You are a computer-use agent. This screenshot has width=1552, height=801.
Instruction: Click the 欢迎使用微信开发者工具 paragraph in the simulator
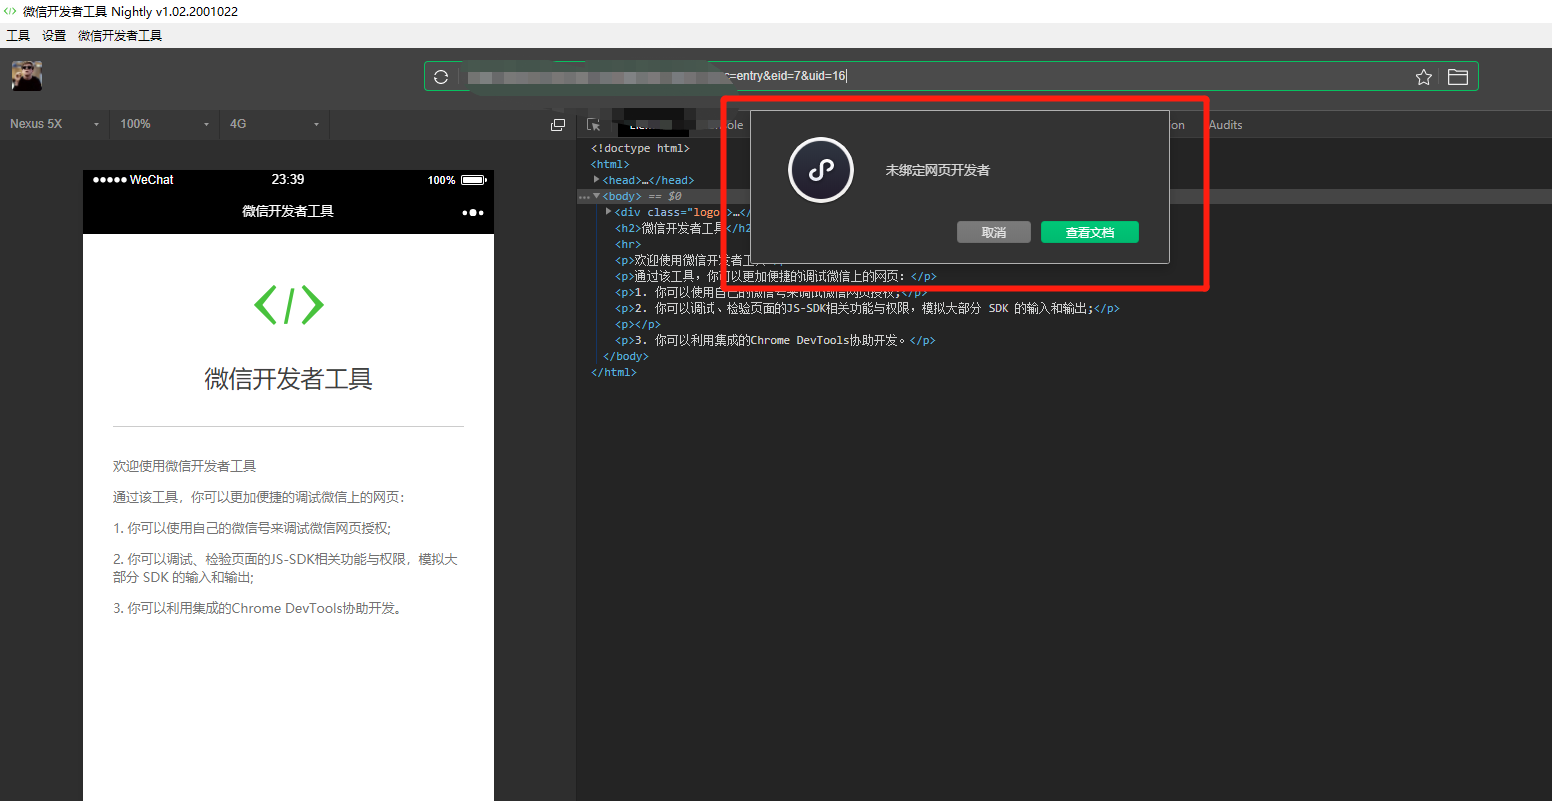coord(185,466)
